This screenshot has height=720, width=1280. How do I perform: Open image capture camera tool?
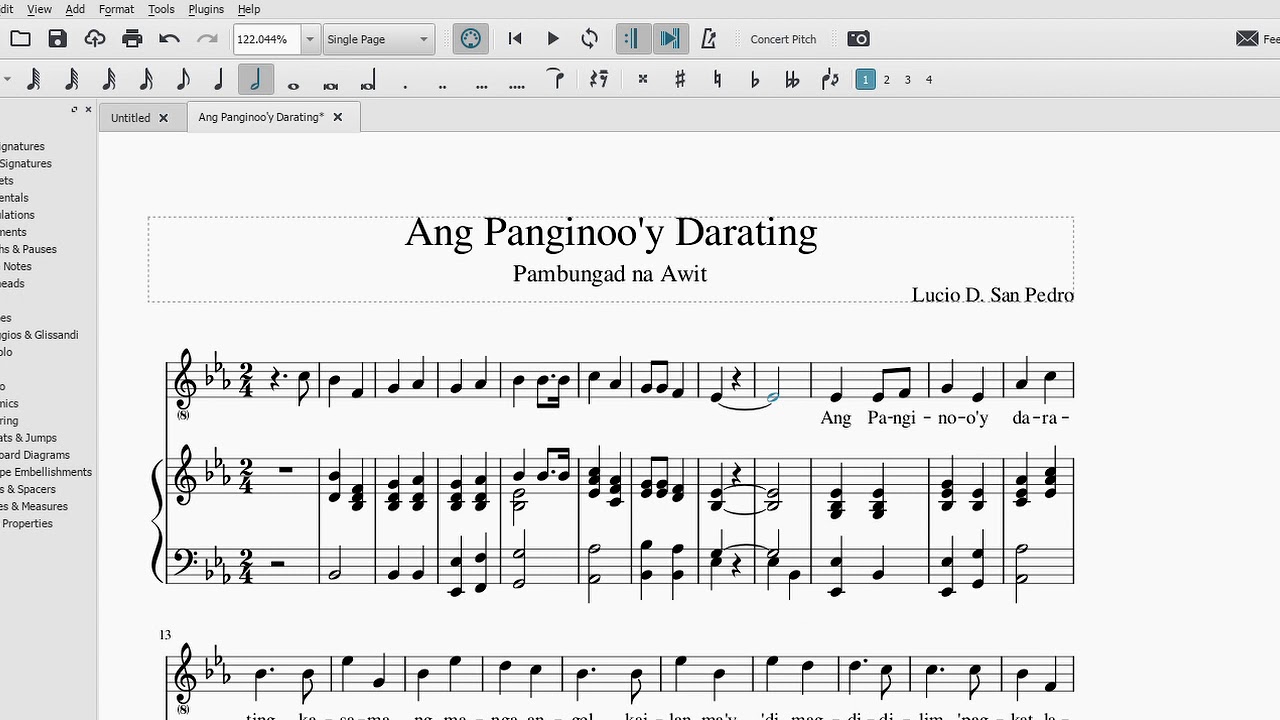858,39
